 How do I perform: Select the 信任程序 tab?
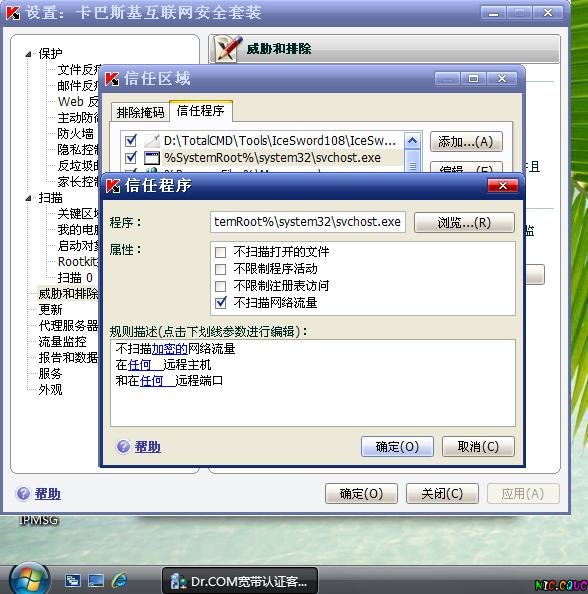click(x=200, y=111)
